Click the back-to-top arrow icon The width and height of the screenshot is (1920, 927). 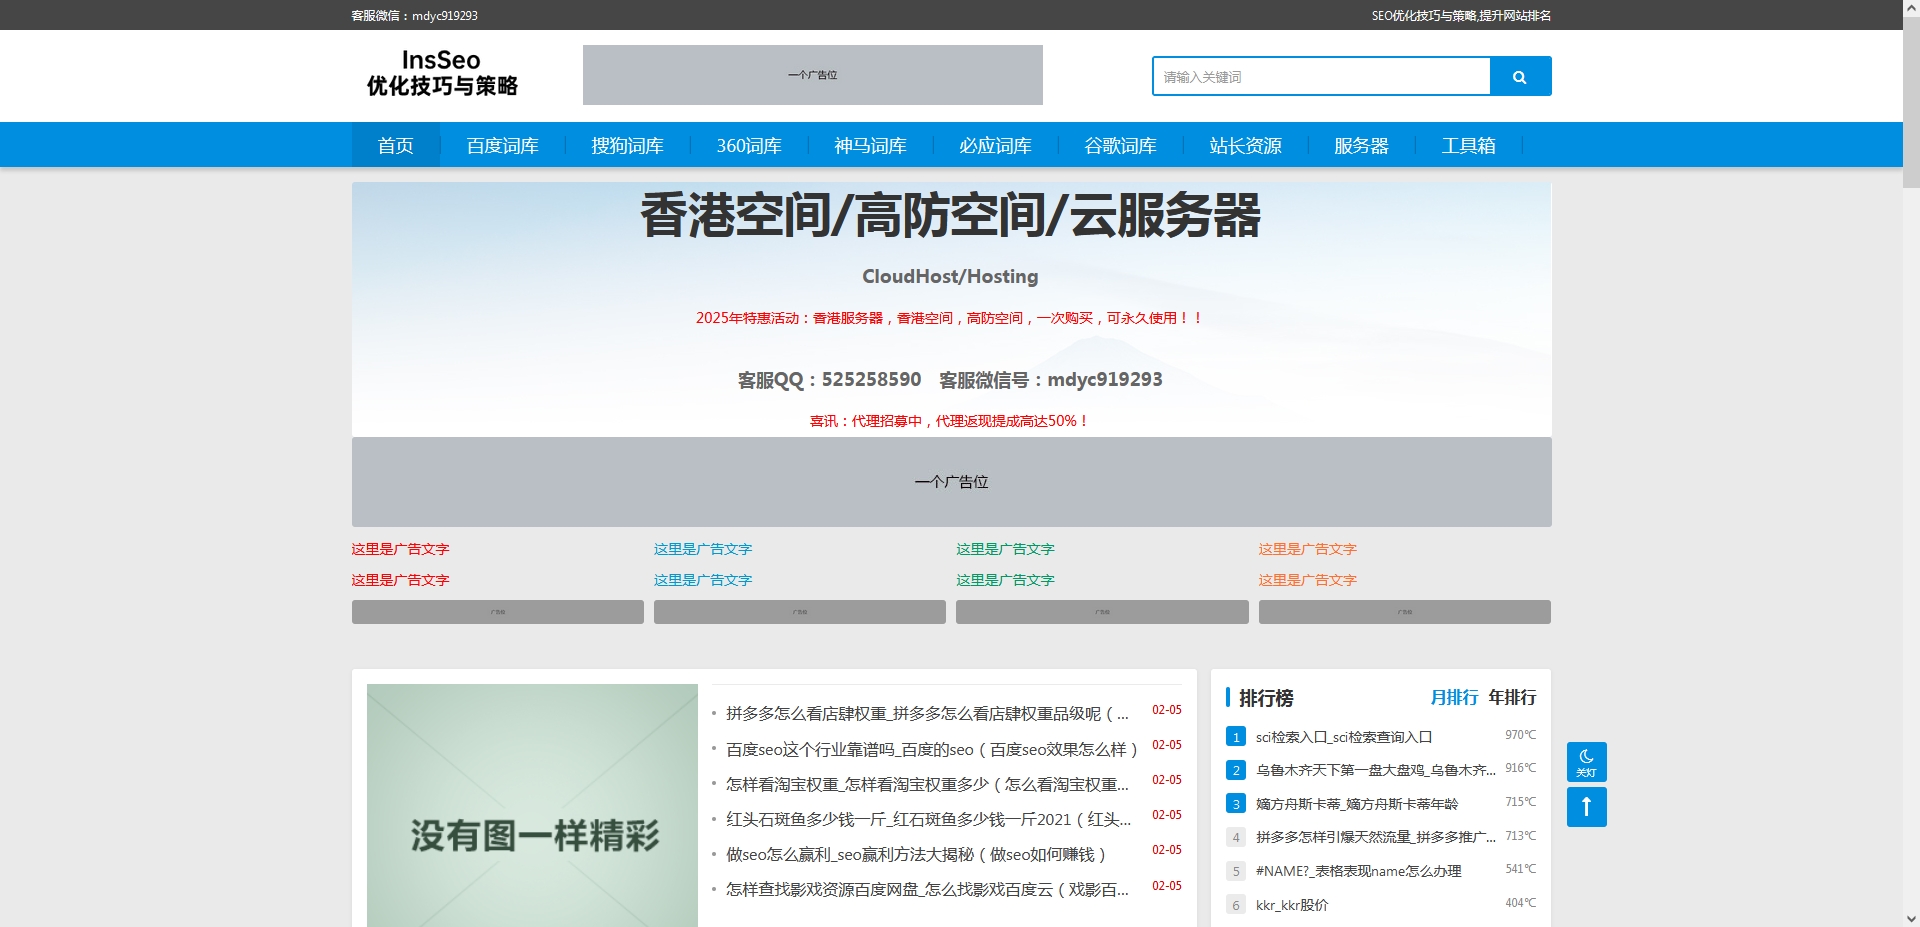1586,806
